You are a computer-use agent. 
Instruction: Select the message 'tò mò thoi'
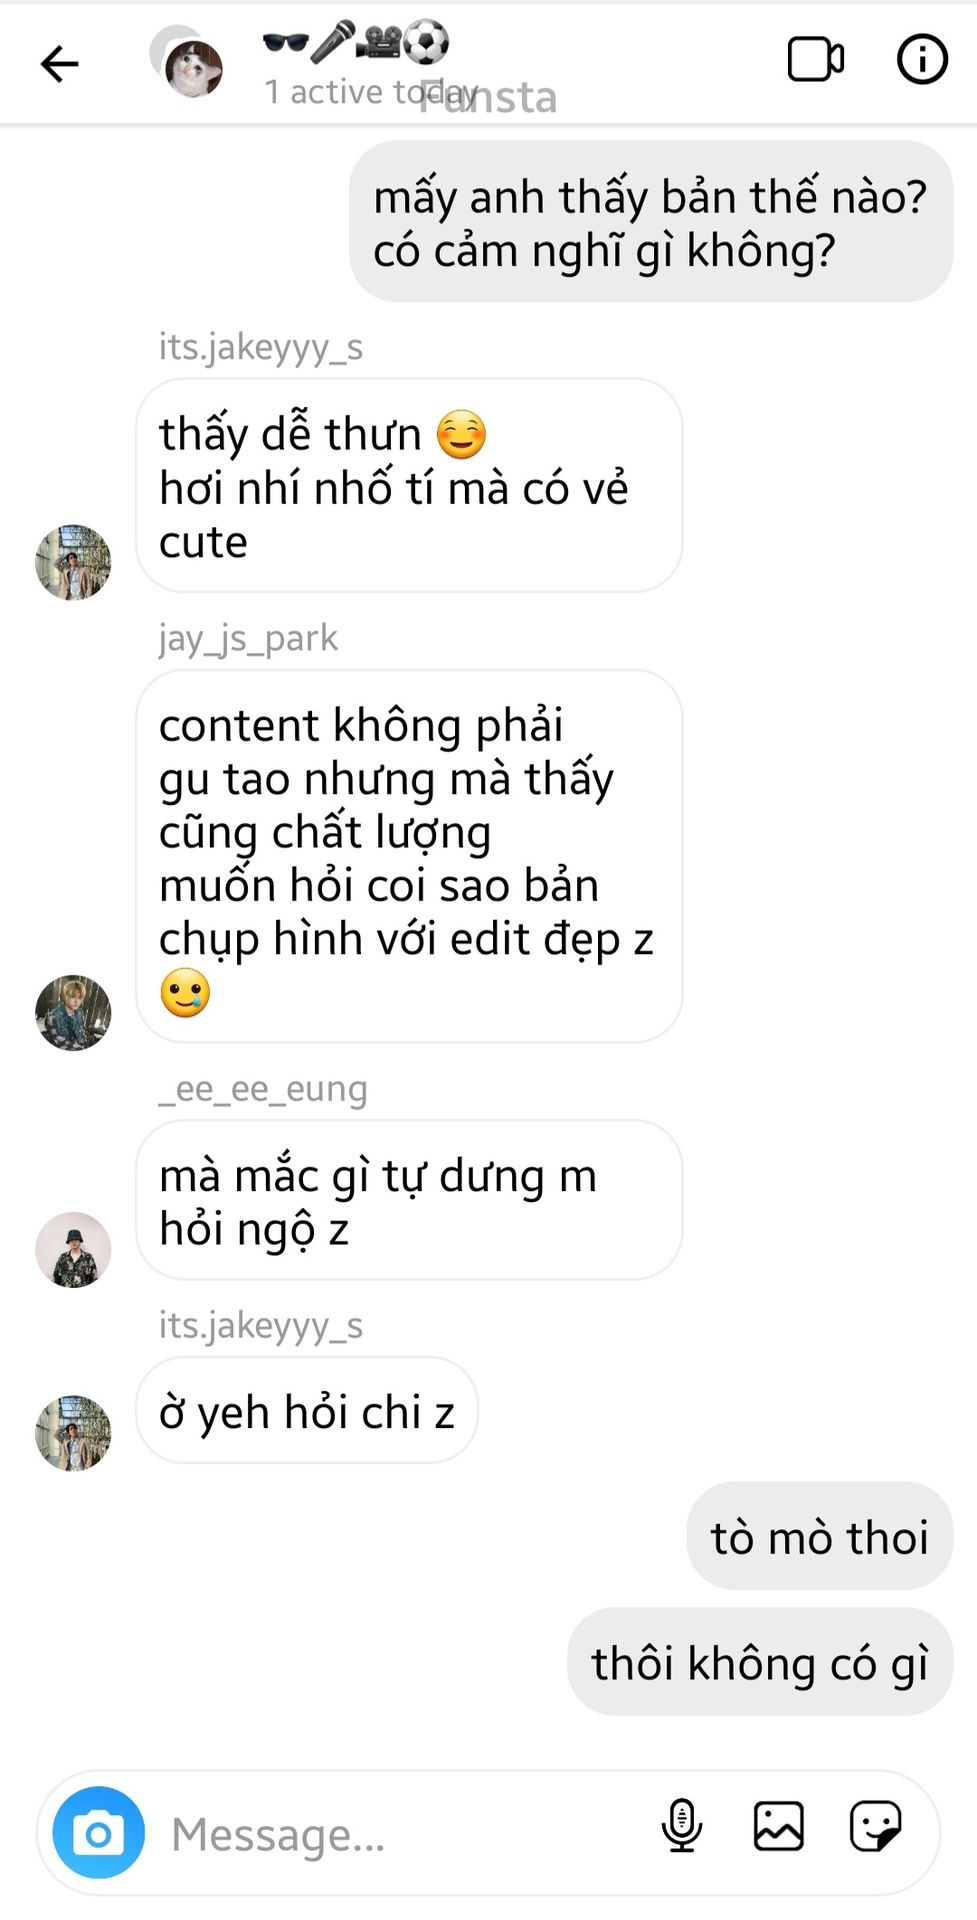[x=819, y=1536]
